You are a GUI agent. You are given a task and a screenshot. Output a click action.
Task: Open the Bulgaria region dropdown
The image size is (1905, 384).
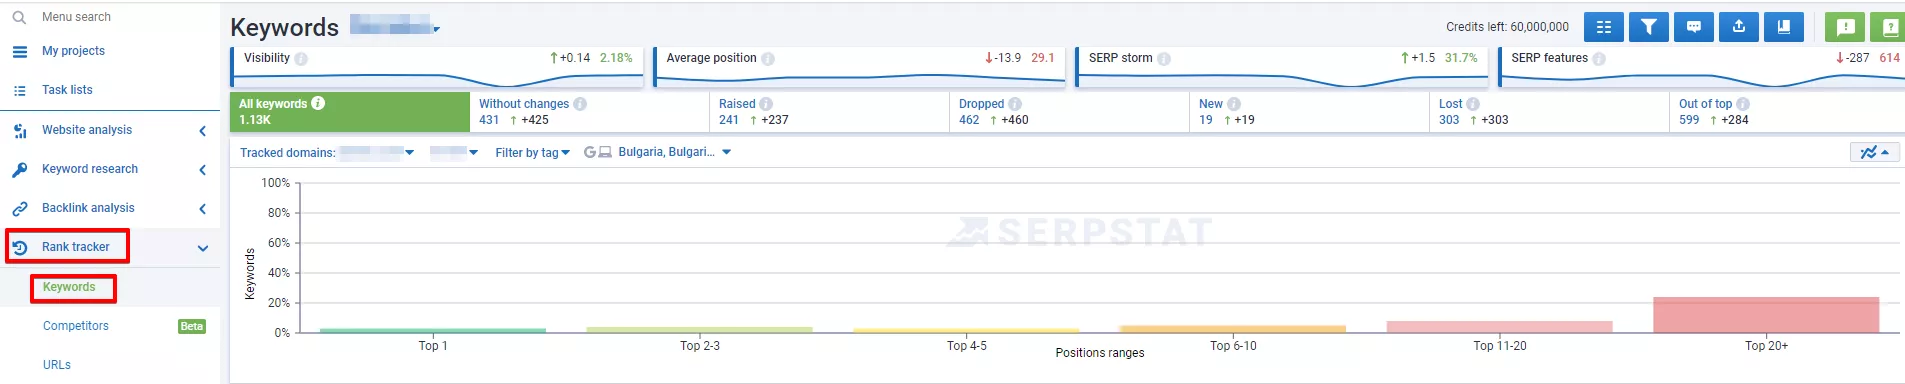coord(675,152)
